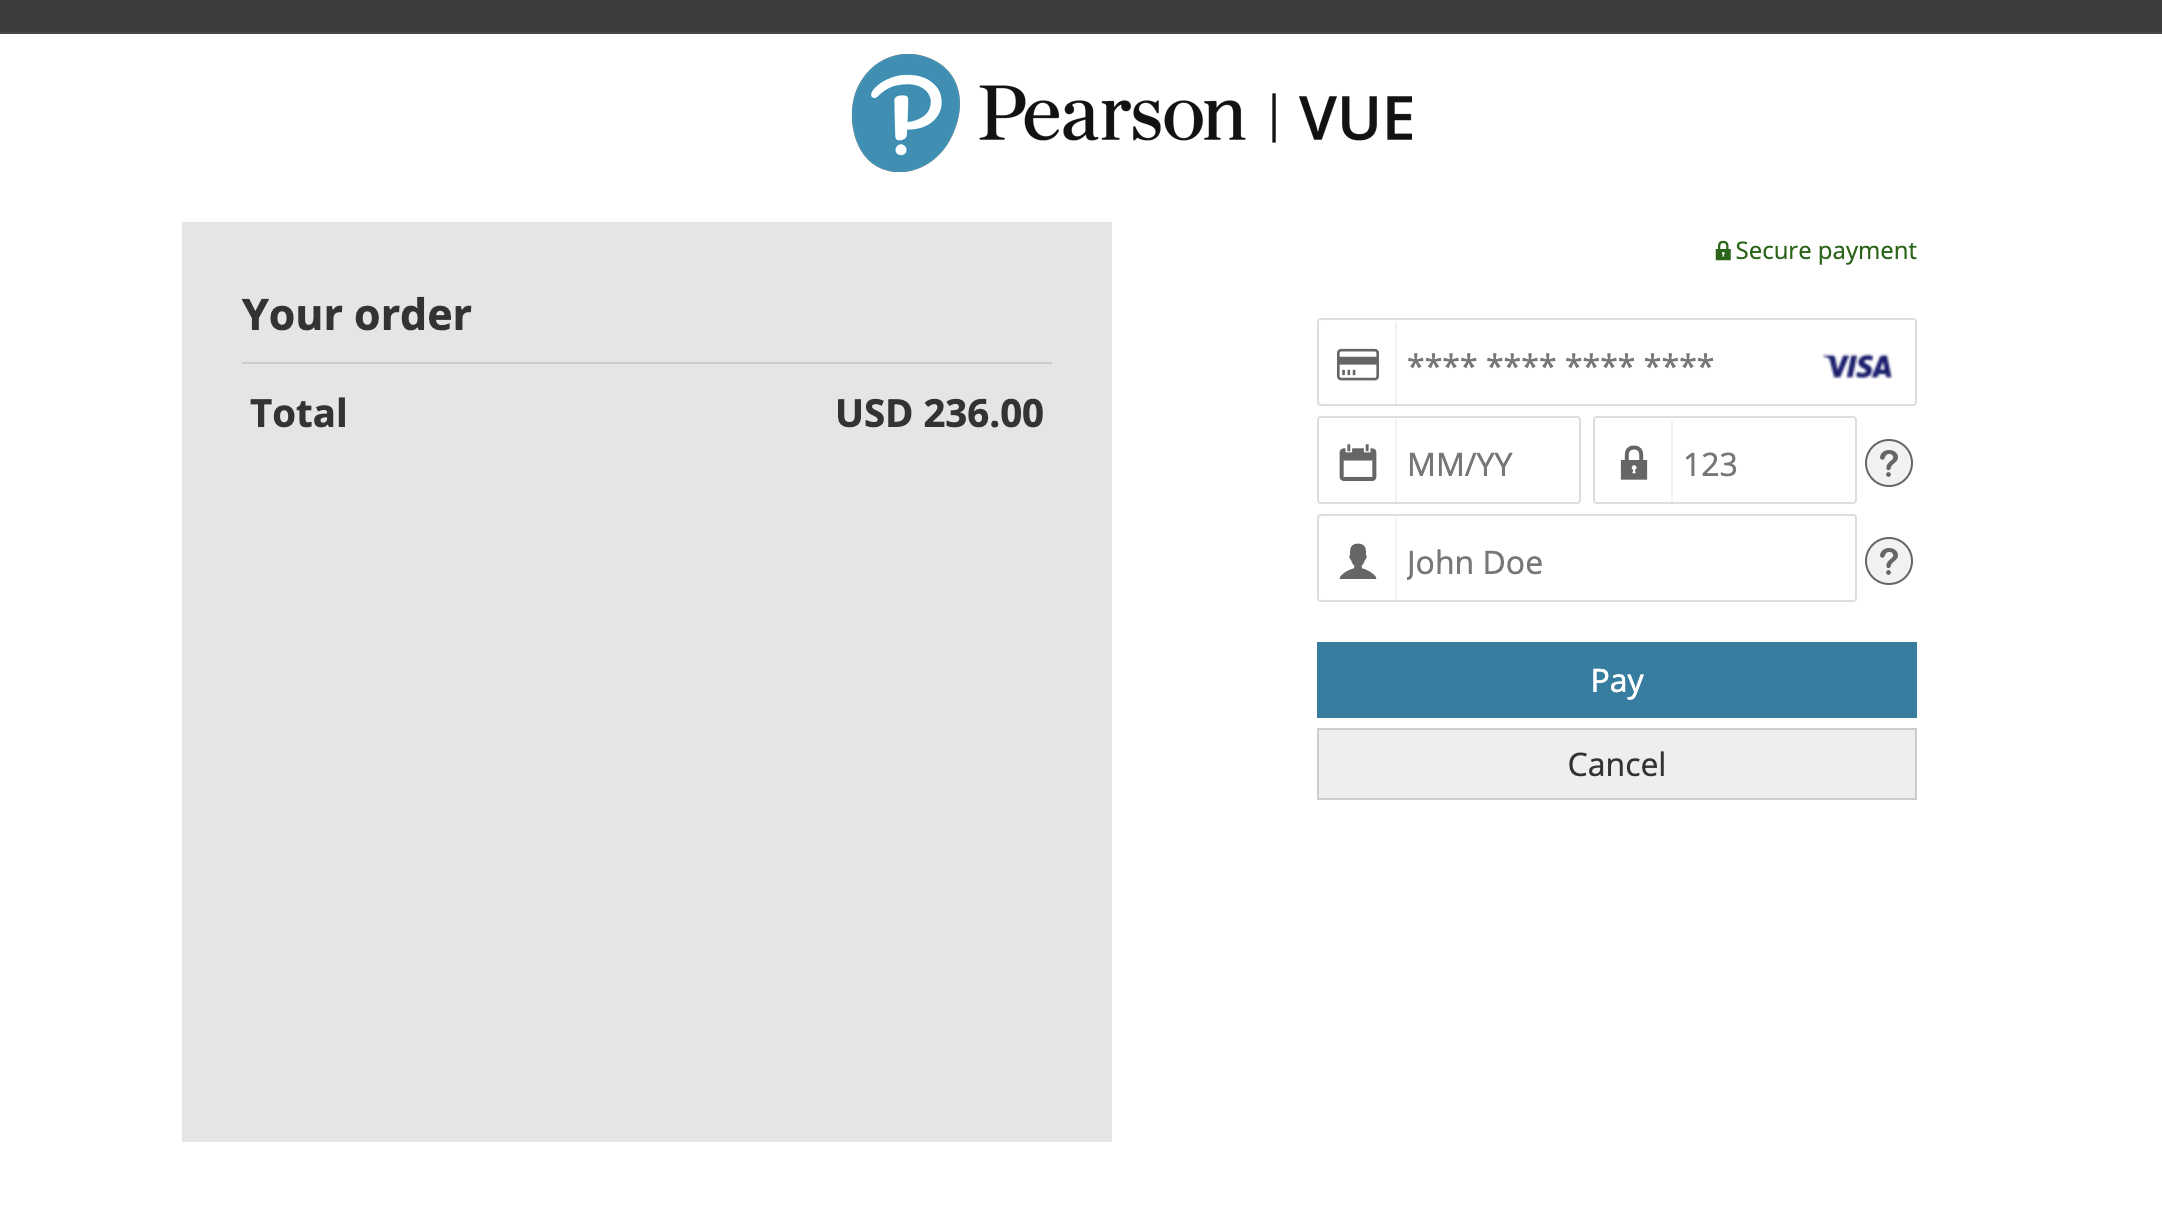Click the person icon beside John Doe

tap(1357, 561)
